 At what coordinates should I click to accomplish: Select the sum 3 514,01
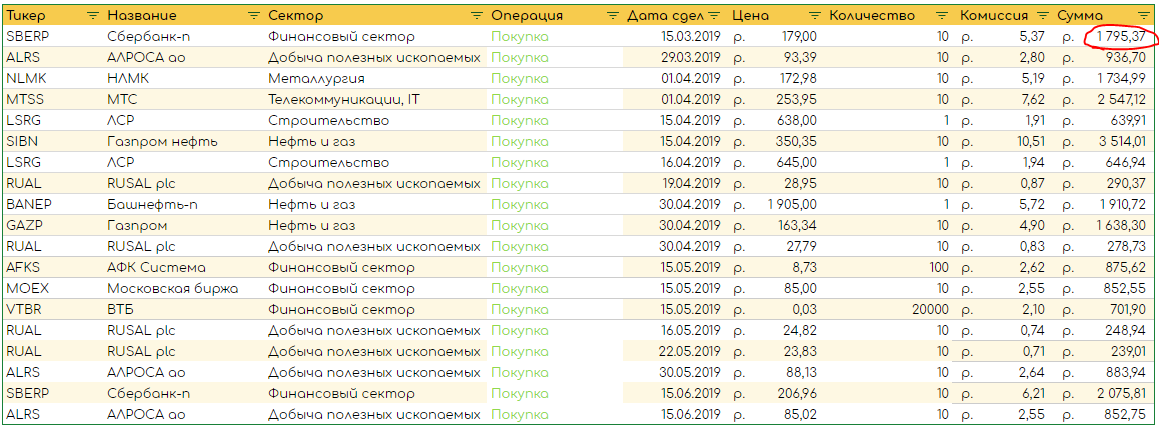point(1122,141)
